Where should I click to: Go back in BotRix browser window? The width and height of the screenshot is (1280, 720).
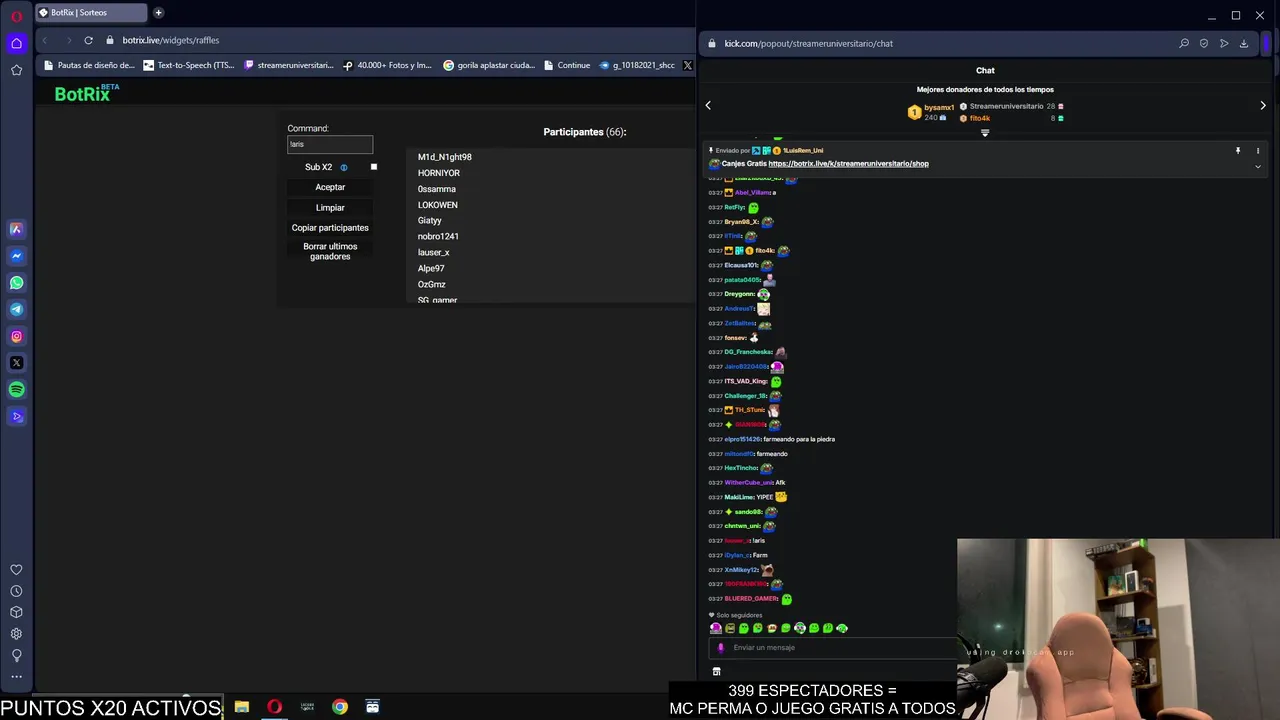tap(44, 40)
